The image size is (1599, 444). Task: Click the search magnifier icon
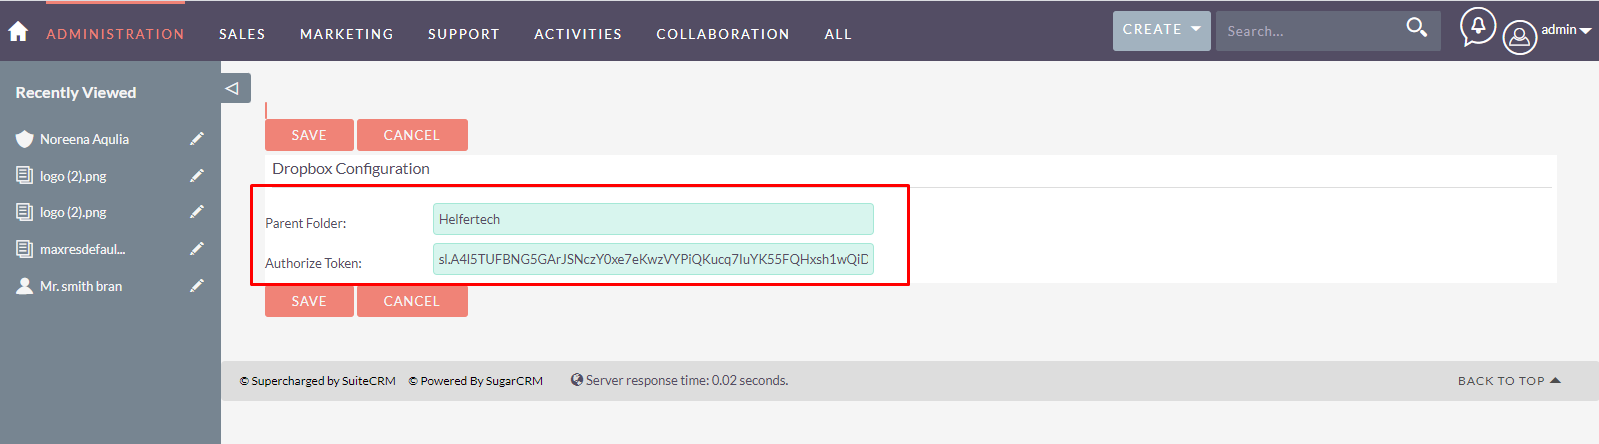[x=1416, y=28]
